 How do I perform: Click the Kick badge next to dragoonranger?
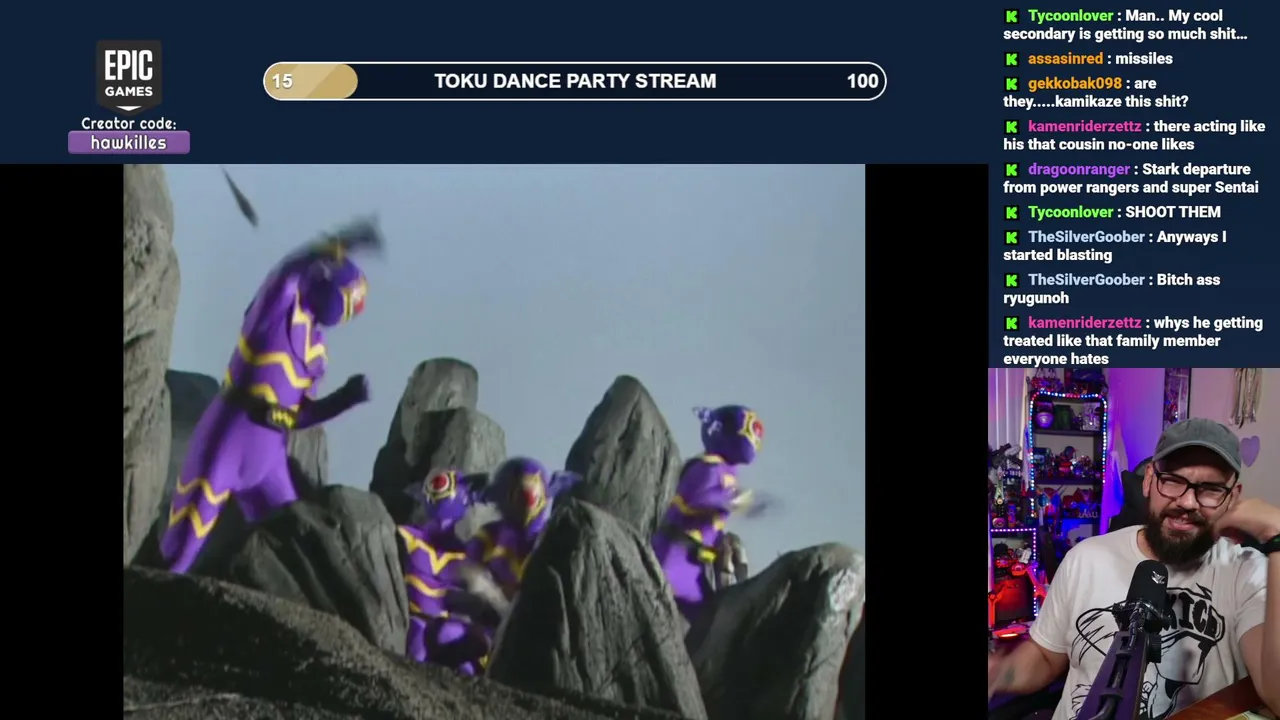[1012, 170]
